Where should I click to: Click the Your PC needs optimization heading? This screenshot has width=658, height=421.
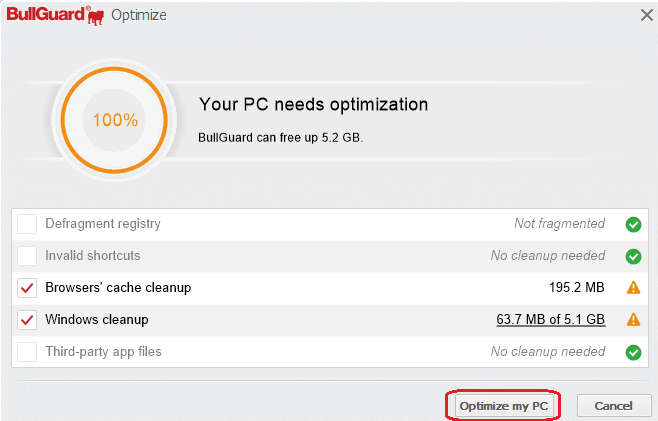coord(313,105)
